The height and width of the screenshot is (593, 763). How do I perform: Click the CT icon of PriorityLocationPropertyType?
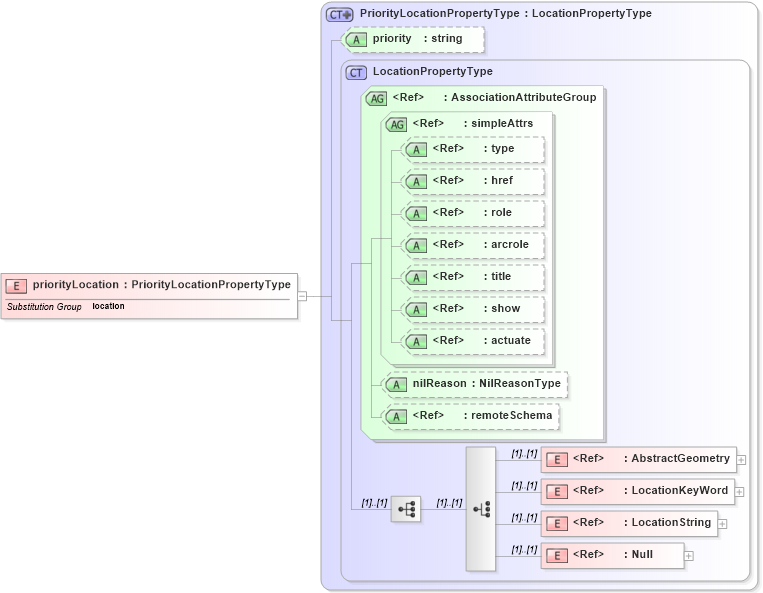coord(339,15)
